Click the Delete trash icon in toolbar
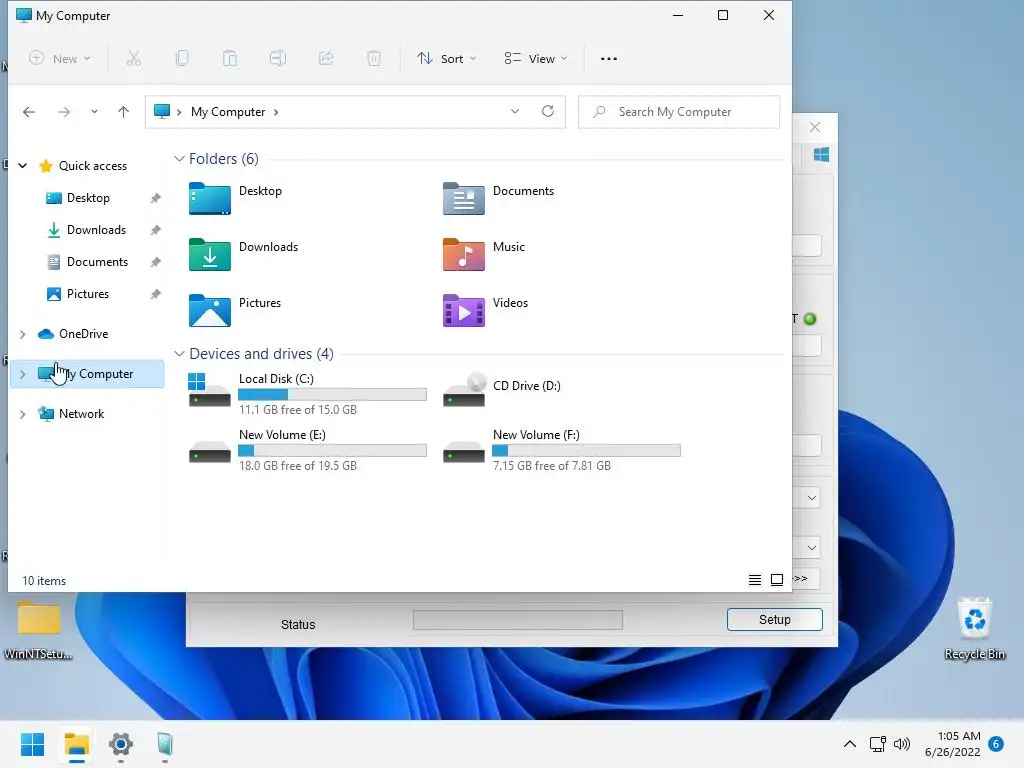This screenshot has width=1024, height=768. point(374,59)
